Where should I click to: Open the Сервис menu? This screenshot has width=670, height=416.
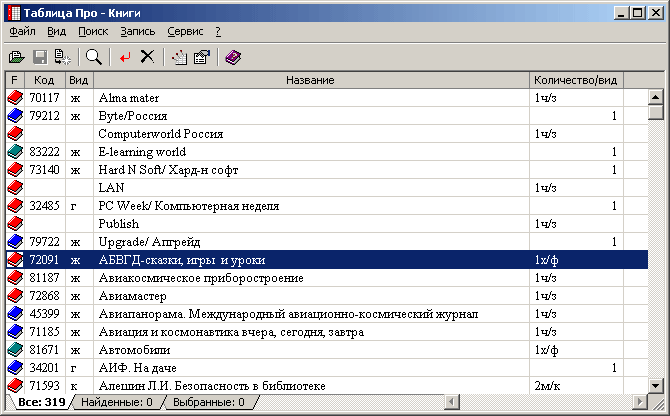tap(185, 32)
